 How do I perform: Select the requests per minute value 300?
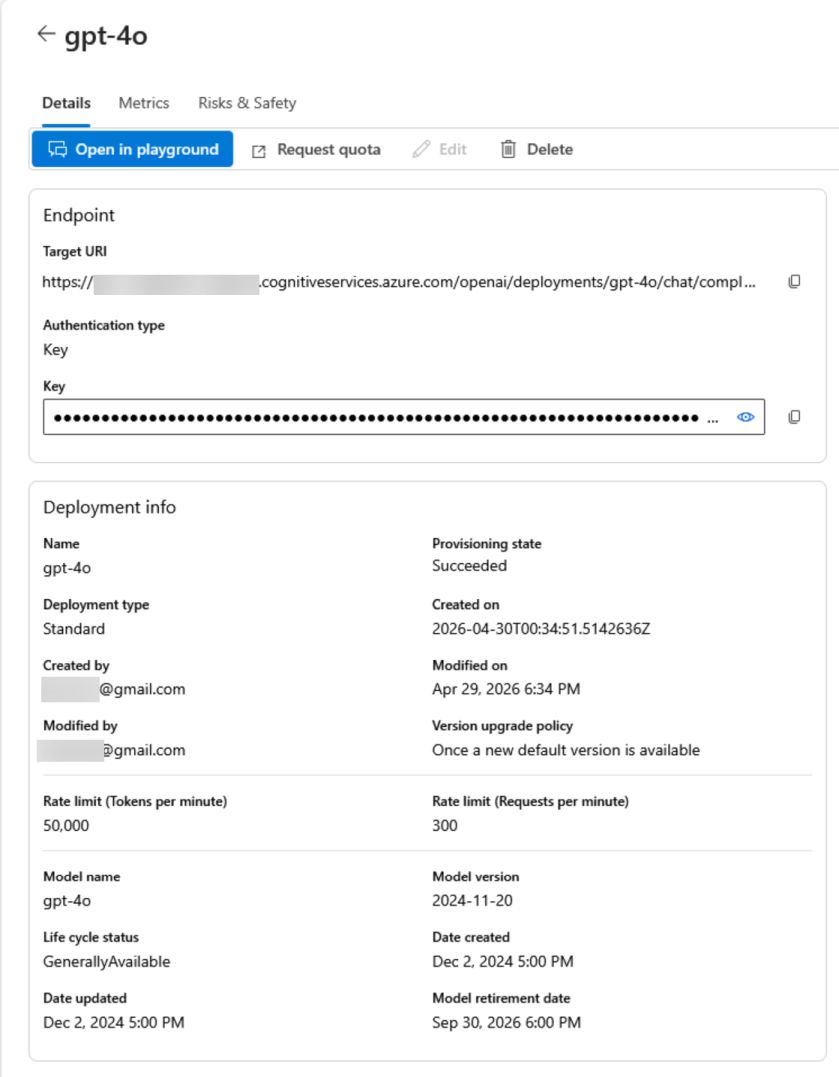pos(445,826)
